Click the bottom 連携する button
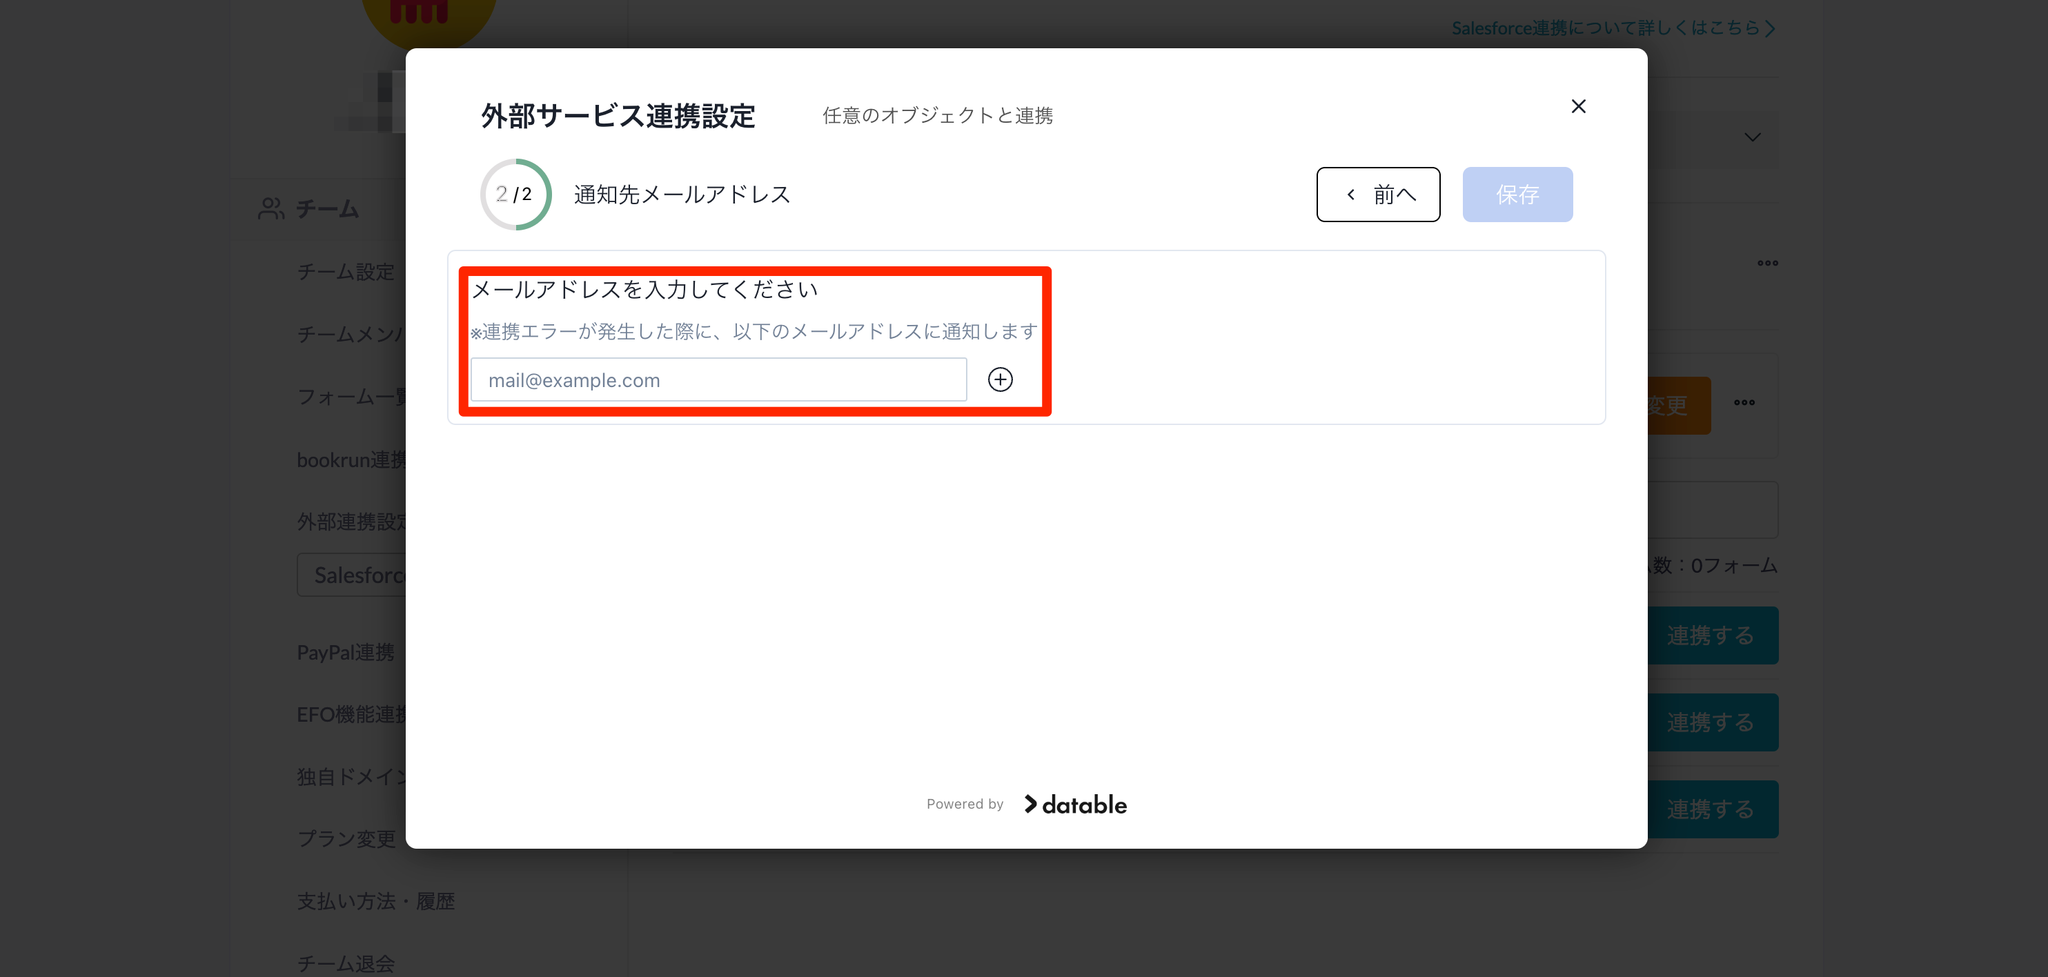This screenshot has height=977, width=2048. pos(1711,809)
